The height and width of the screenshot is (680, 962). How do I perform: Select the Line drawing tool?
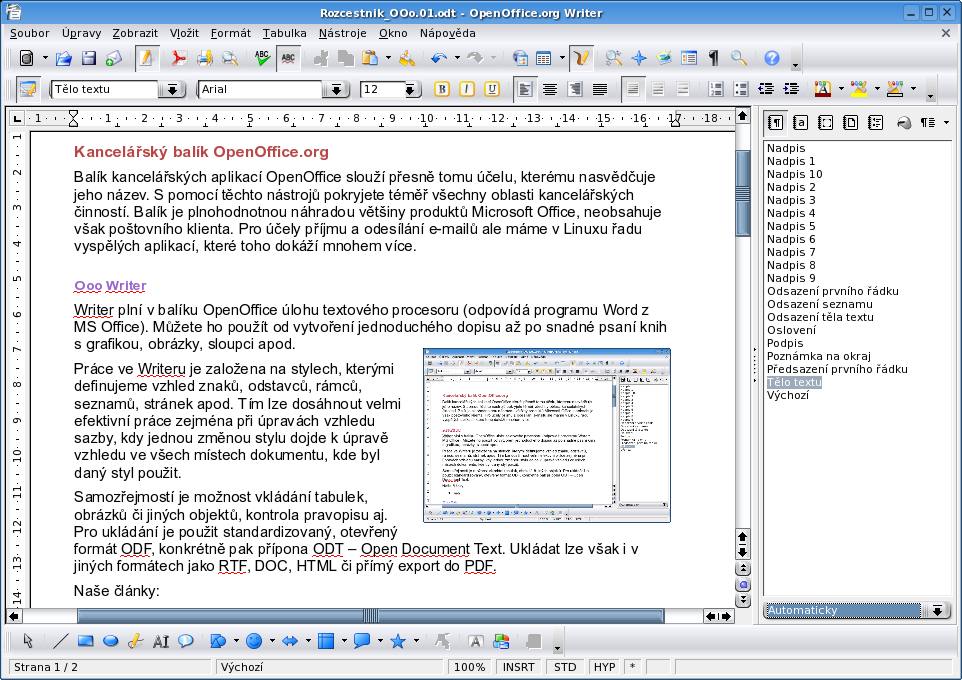[x=60, y=641]
